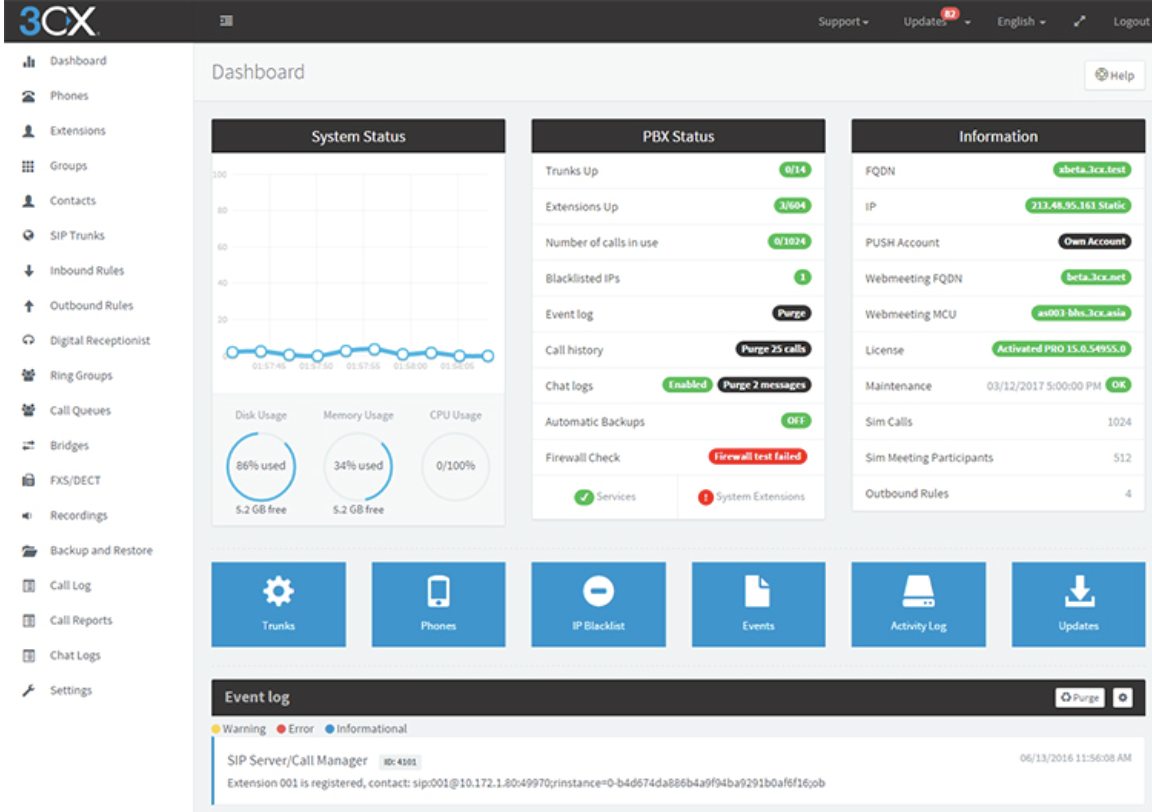
Task: Click the Contacts person icon
Action: click(29, 201)
